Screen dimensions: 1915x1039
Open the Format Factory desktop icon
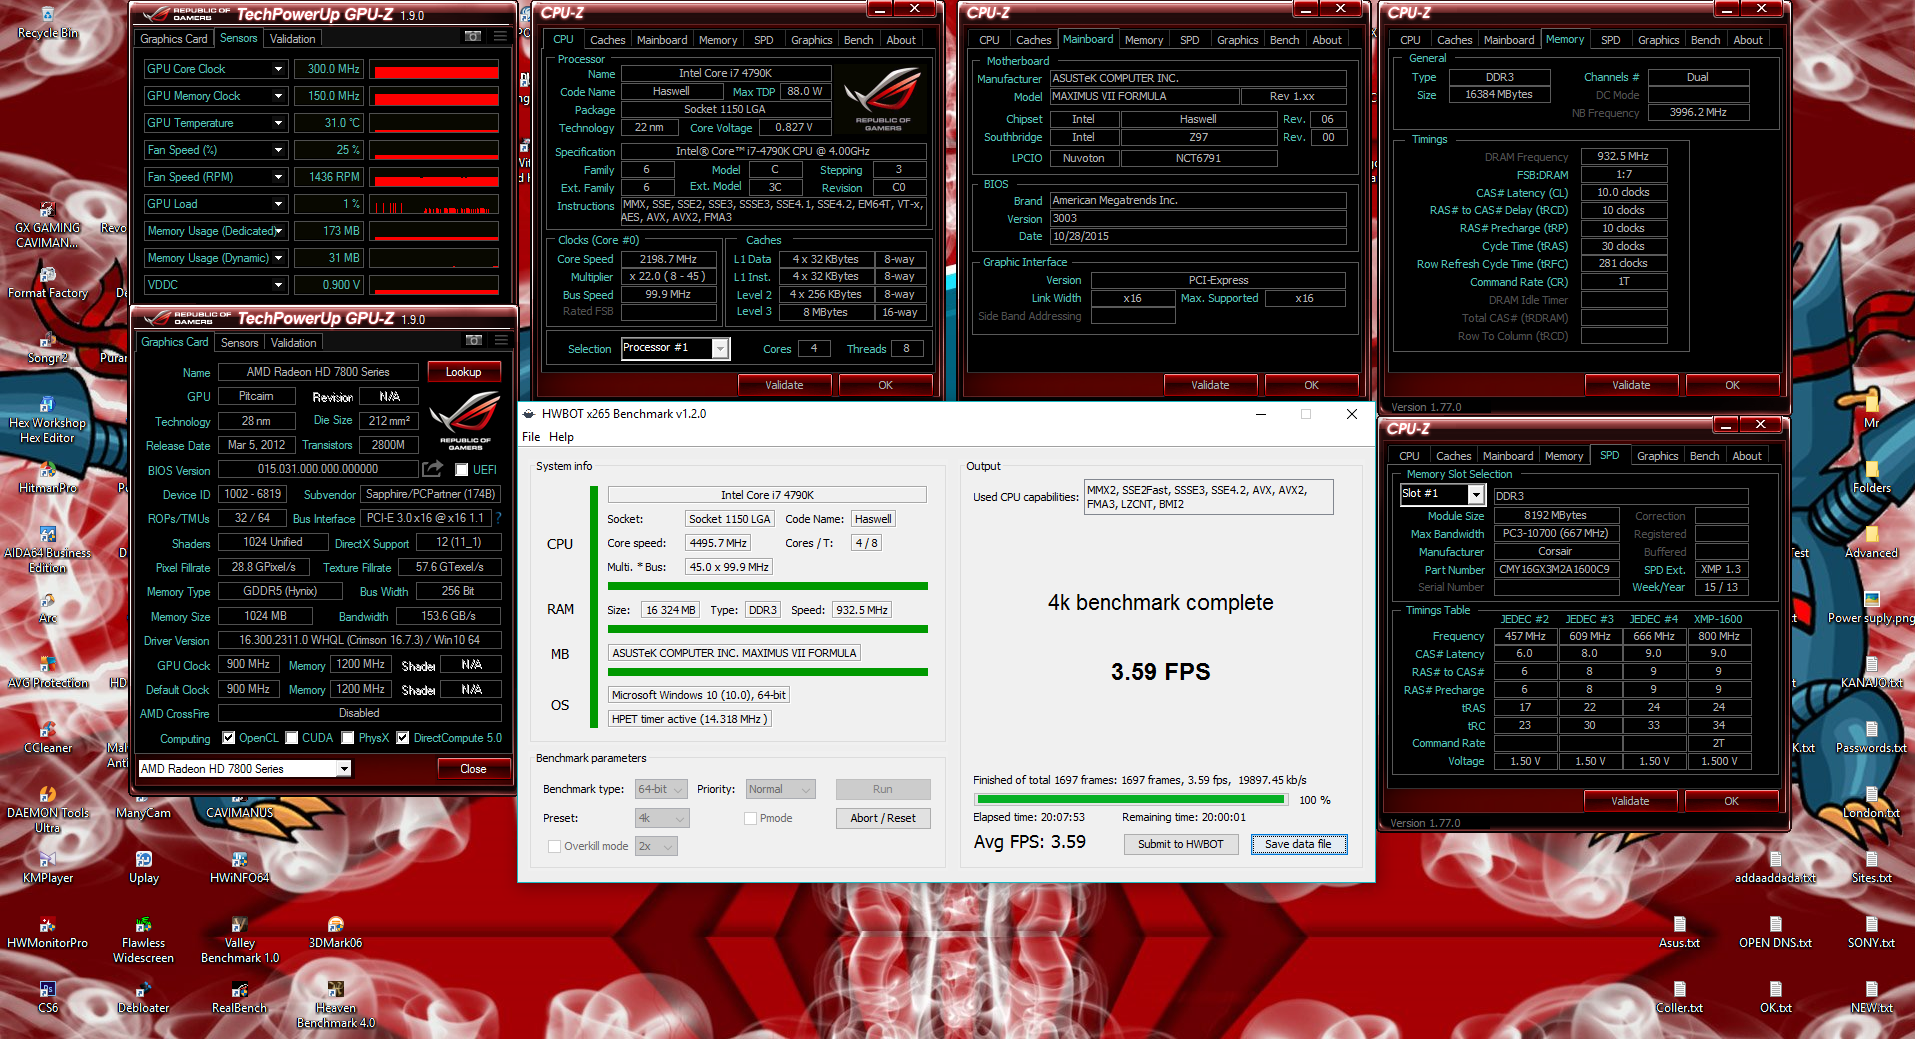(x=47, y=282)
